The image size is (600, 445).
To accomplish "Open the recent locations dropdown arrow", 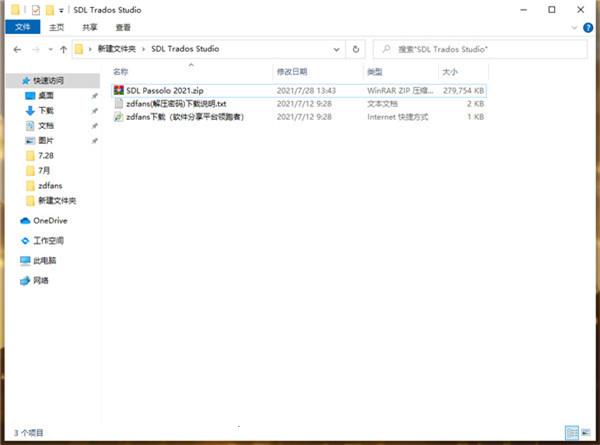I will [x=51, y=49].
